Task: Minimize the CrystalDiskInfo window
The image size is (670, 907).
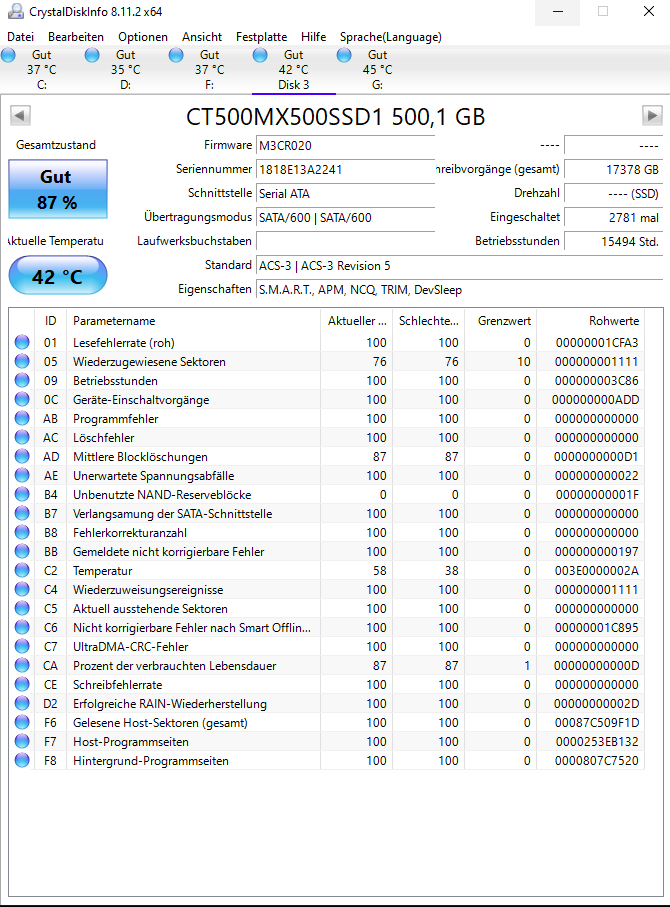Action: (558, 12)
